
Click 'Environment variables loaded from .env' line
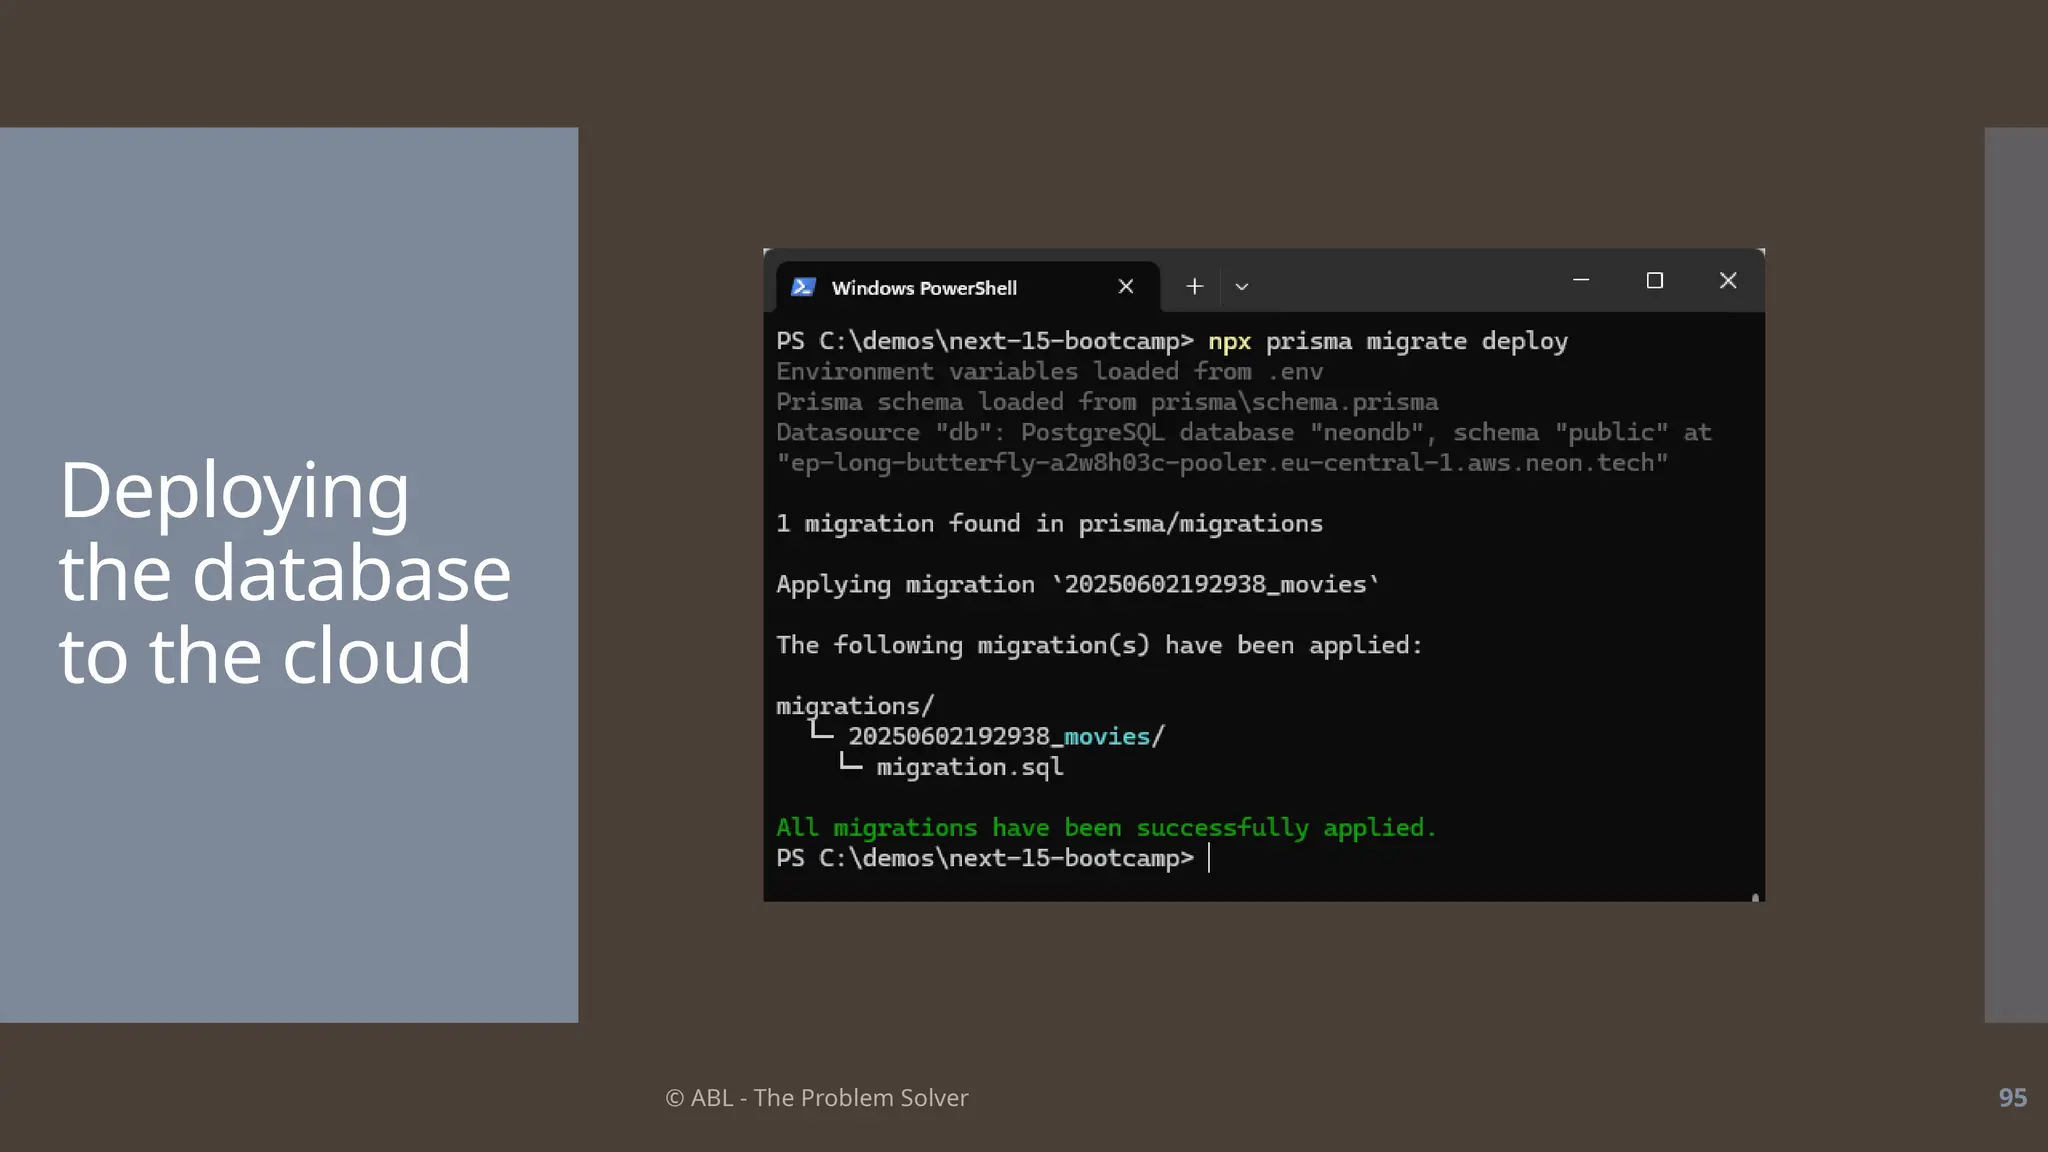1050,372
